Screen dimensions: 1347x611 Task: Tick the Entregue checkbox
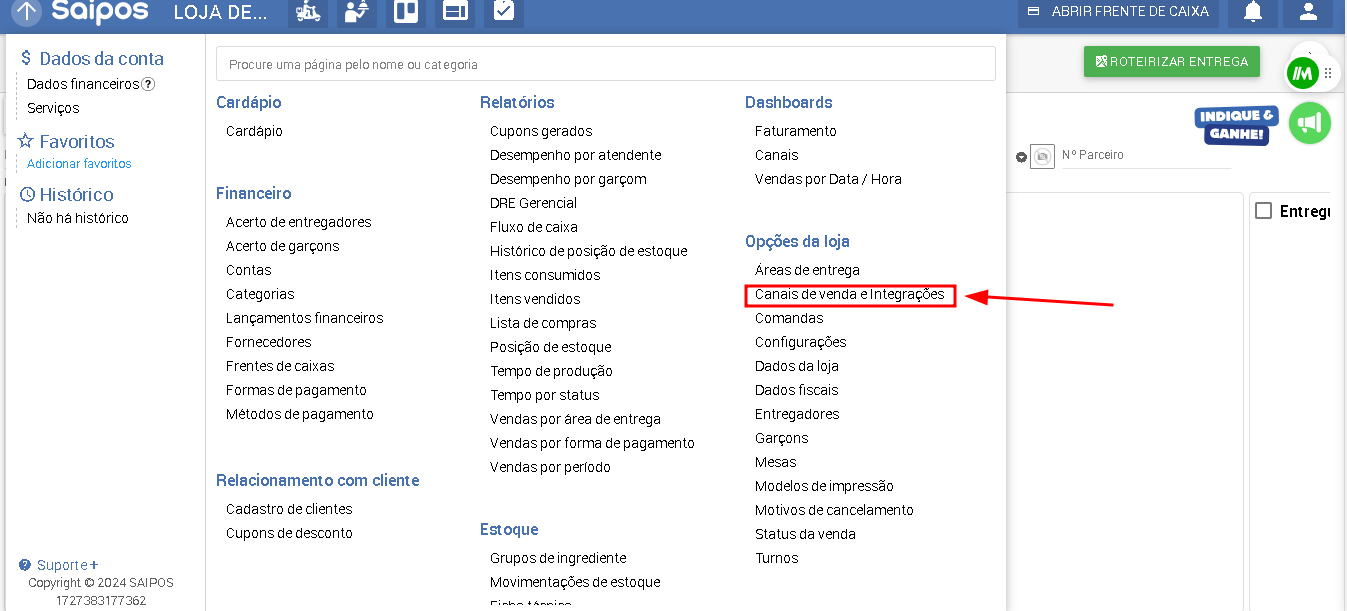pyautogui.click(x=1263, y=211)
